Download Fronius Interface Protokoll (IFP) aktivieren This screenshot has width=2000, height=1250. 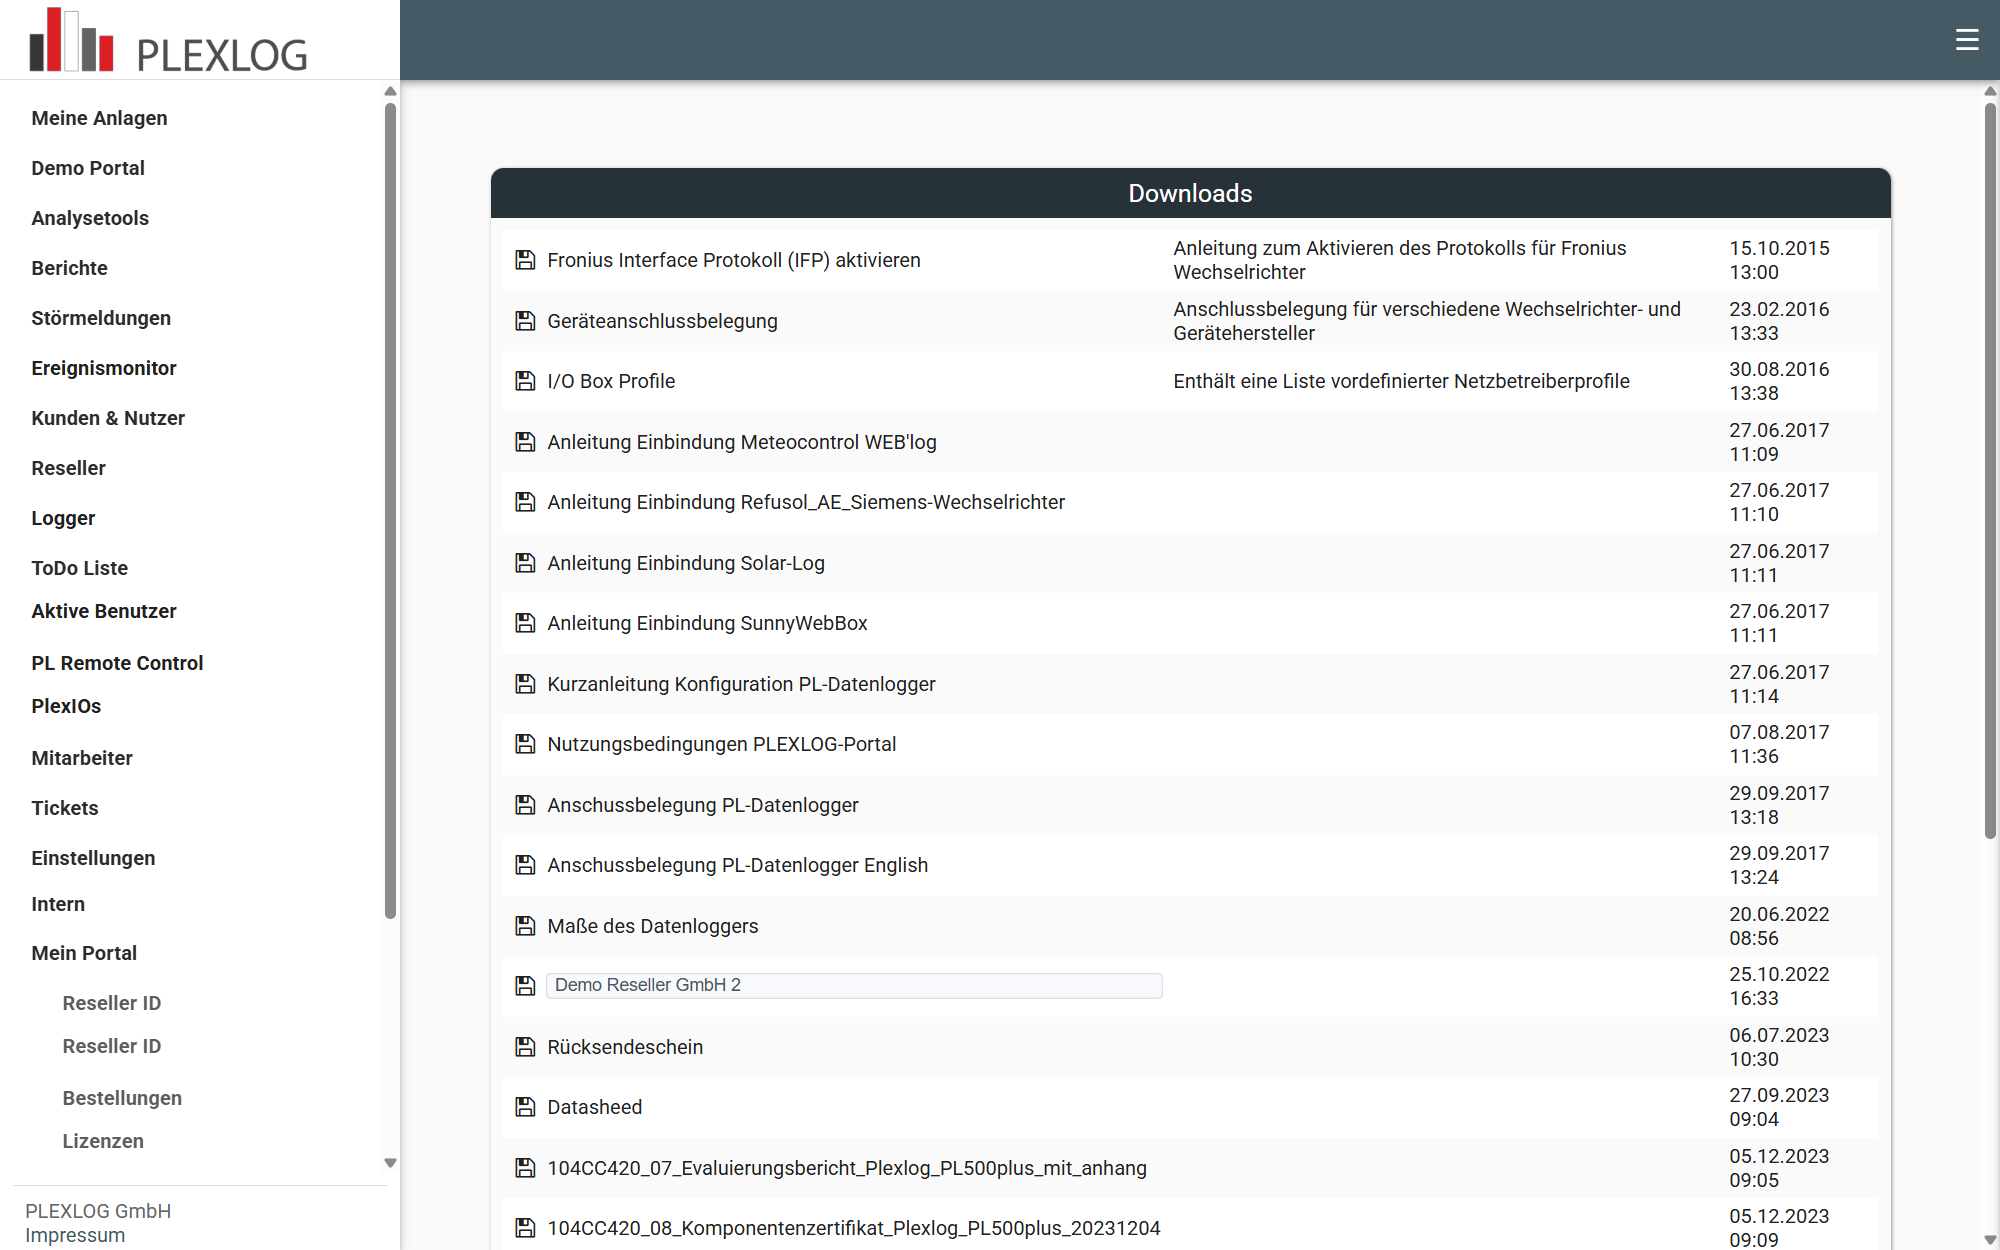click(x=734, y=260)
